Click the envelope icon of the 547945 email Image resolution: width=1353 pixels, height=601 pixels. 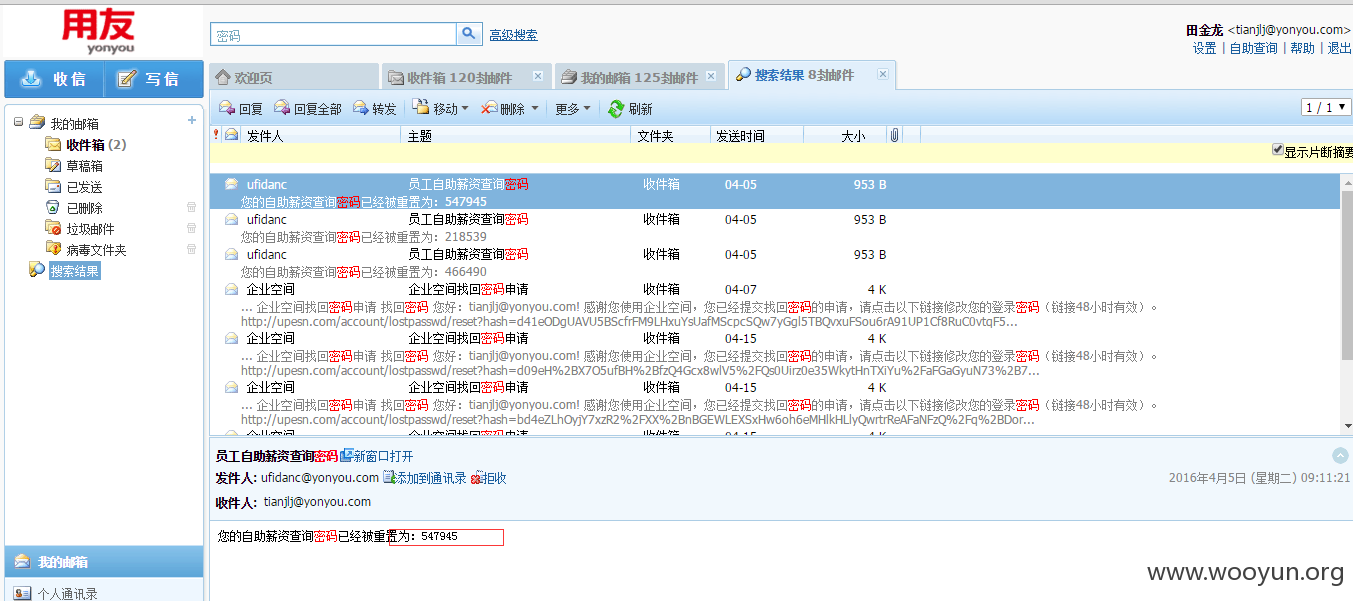[x=231, y=184]
